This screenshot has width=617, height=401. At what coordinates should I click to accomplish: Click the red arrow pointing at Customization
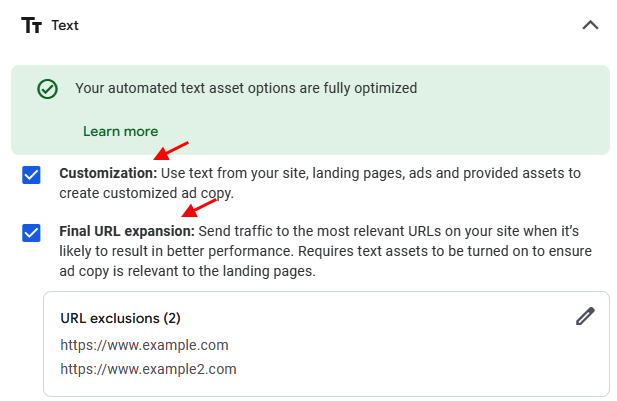click(x=171, y=151)
